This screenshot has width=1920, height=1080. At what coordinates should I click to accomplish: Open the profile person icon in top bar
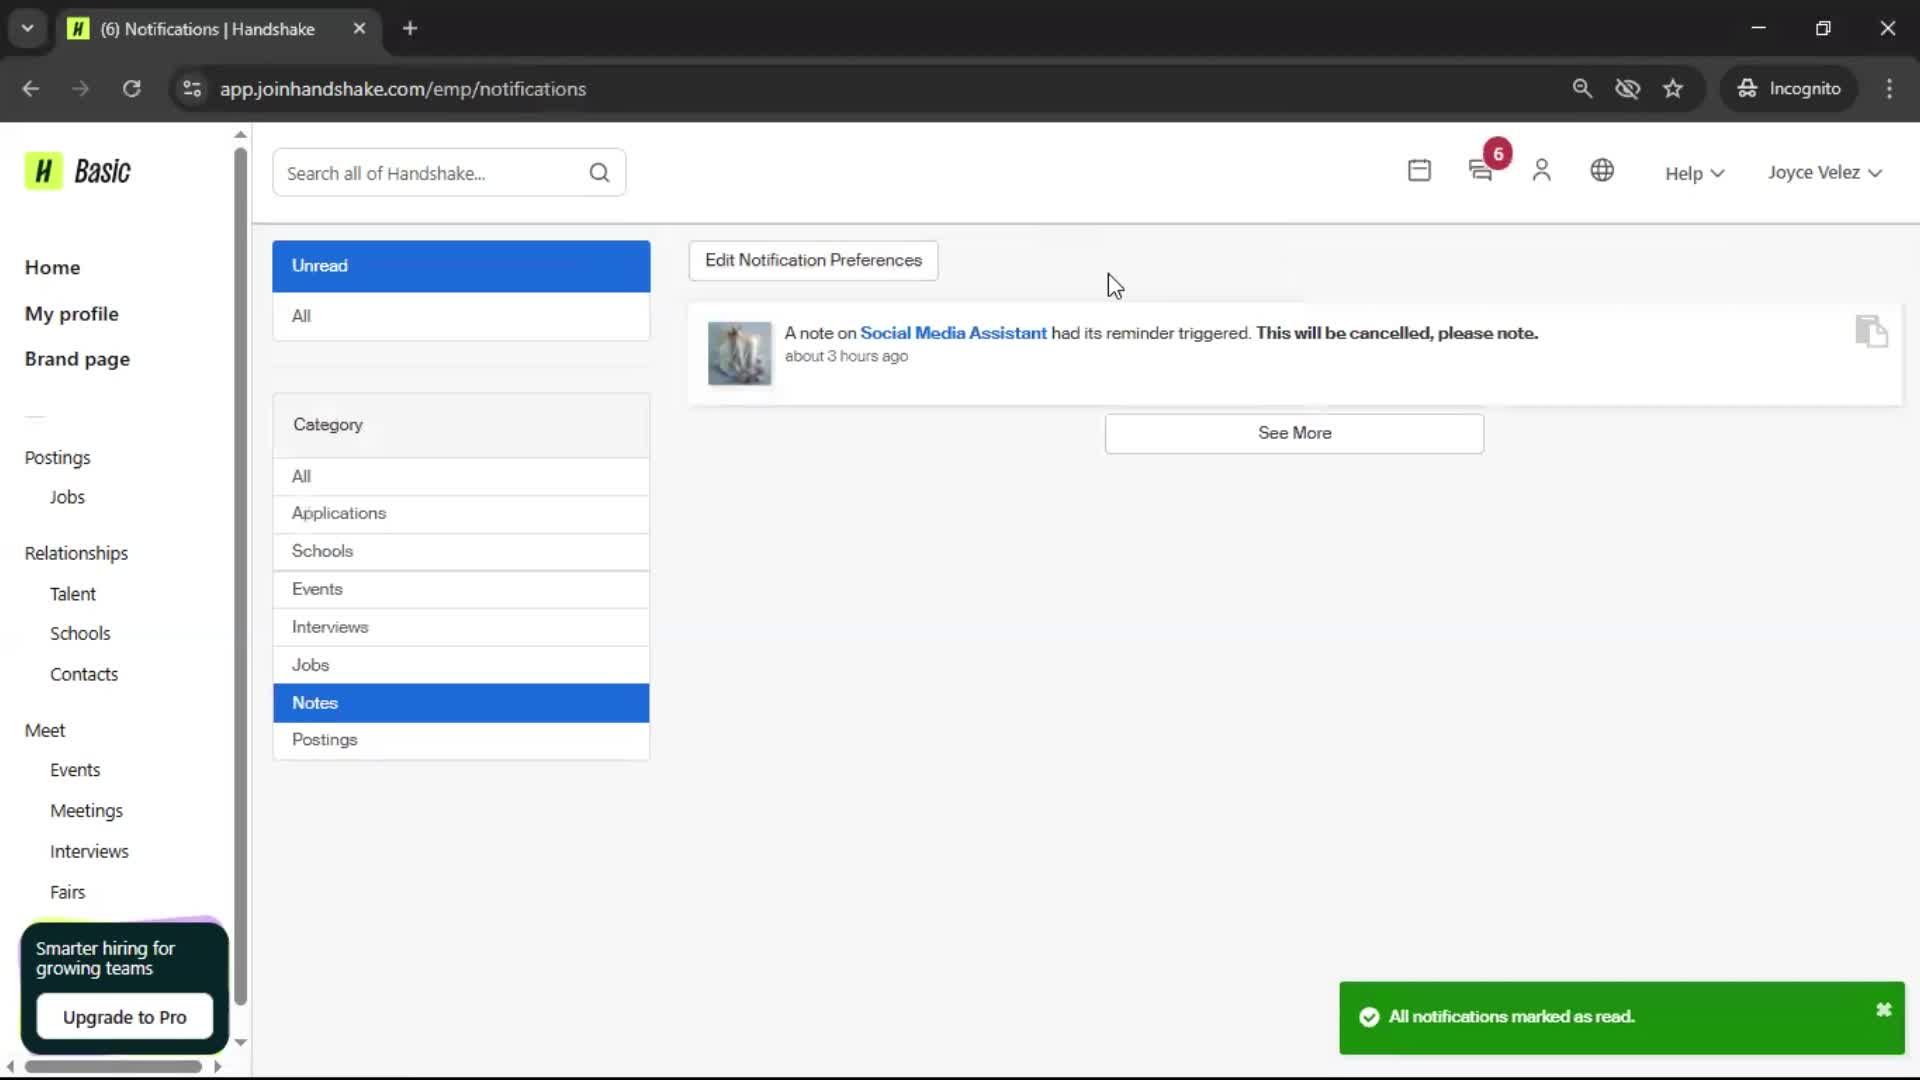[1541, 171]
